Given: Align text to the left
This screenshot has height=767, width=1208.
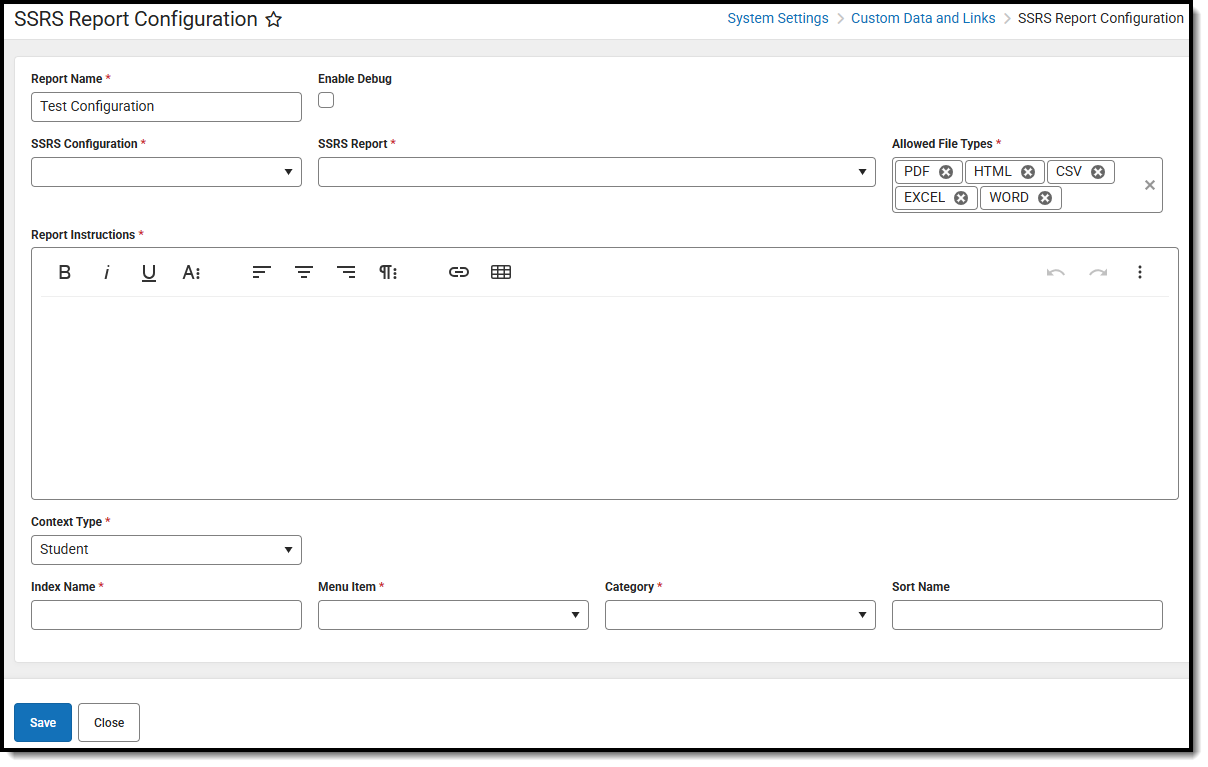Looking at the screenshot, I should [261, 272].
